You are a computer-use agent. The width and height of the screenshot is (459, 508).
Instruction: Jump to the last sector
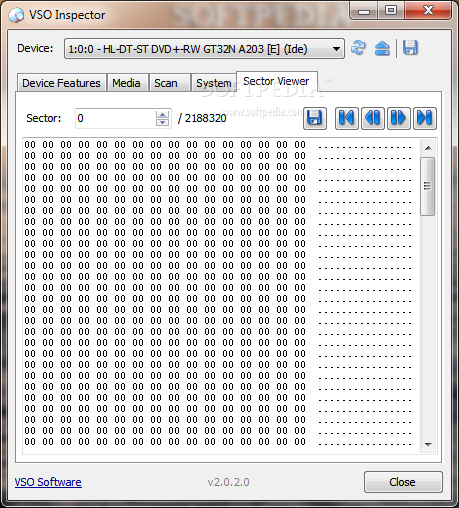[425, 118]
